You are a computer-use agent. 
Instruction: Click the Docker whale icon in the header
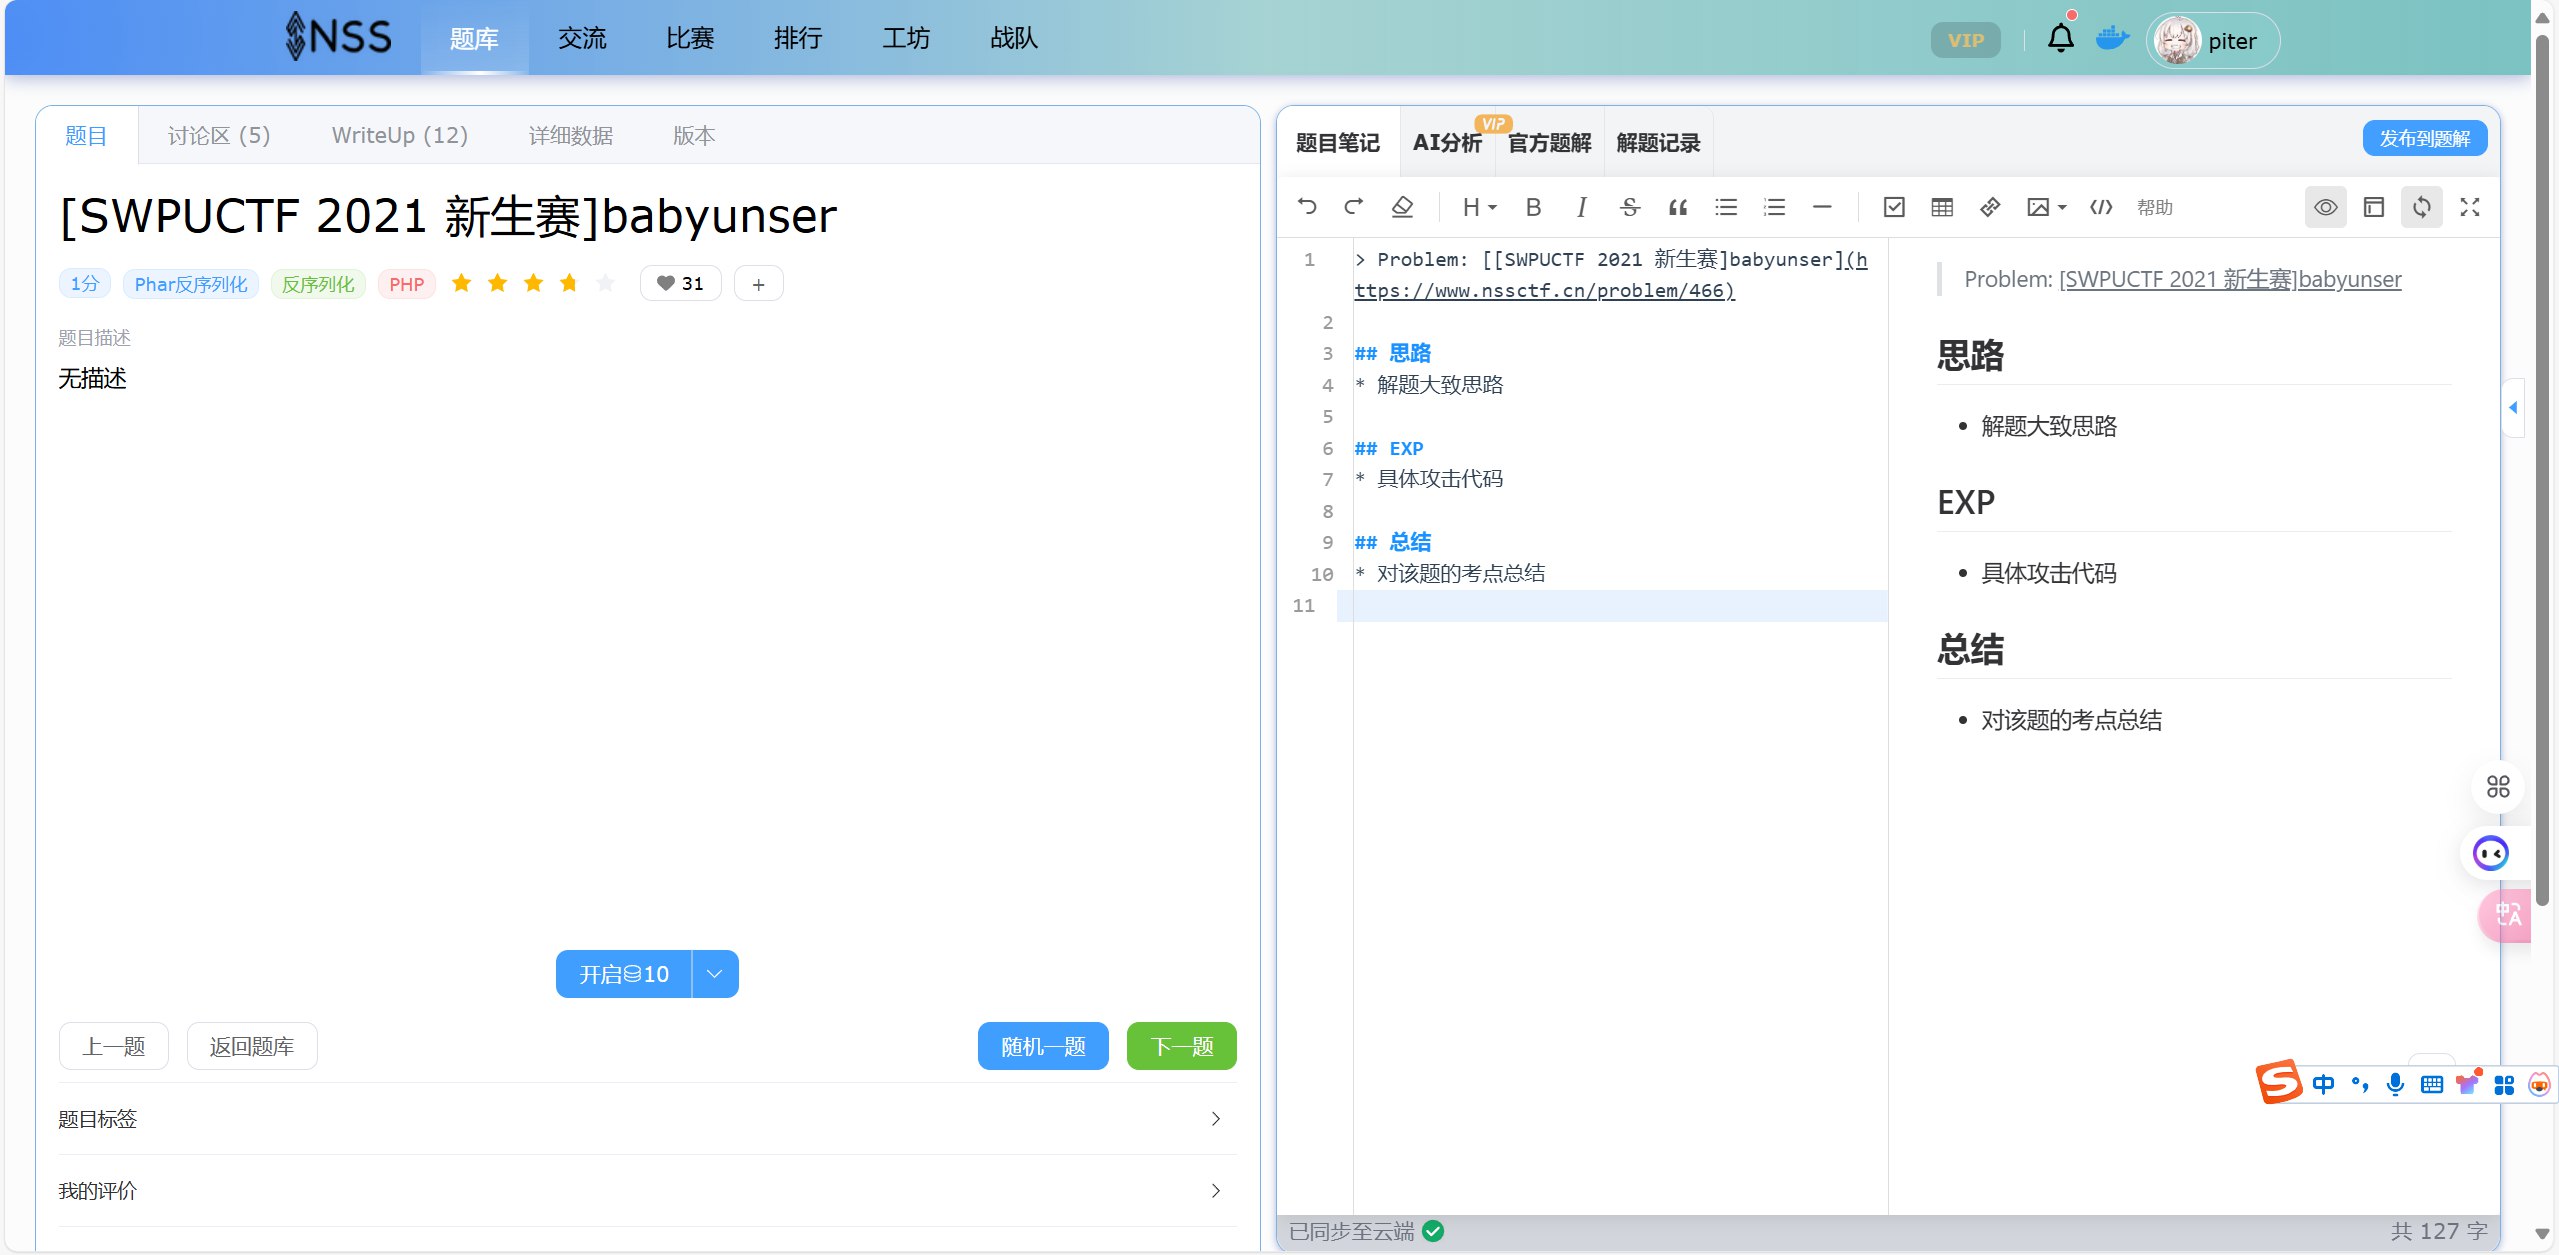pyautogui.click(x=2112, y=39)
